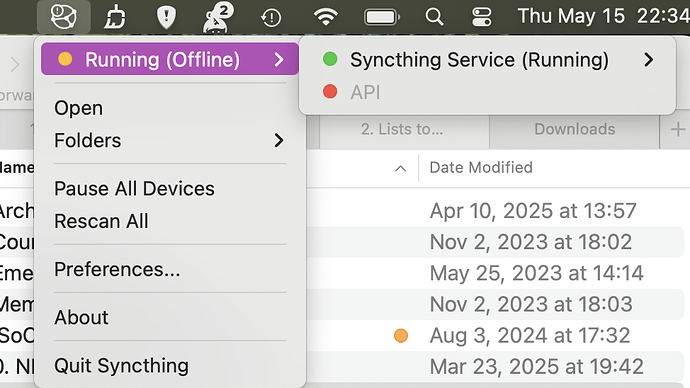Open the Wi-Fi menu

pyautogui.click(x=326, y=17)
